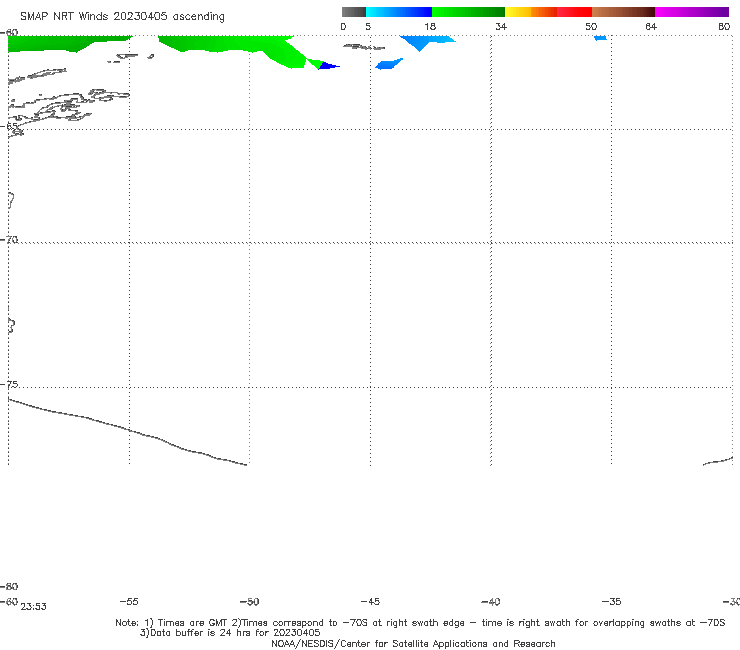
Task: Click the colorbar label '5'
Action: click(x=368, y=26)
